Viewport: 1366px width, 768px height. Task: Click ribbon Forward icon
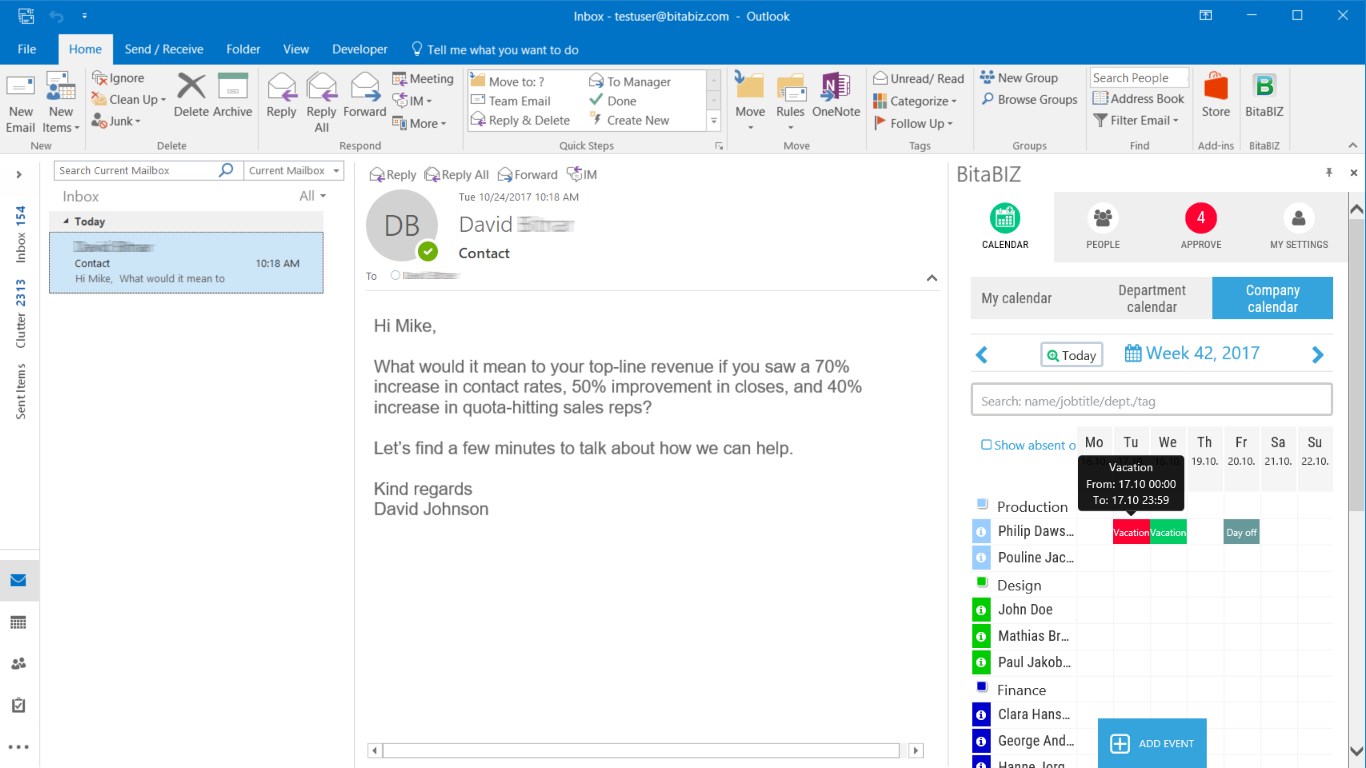pos(364,97)
